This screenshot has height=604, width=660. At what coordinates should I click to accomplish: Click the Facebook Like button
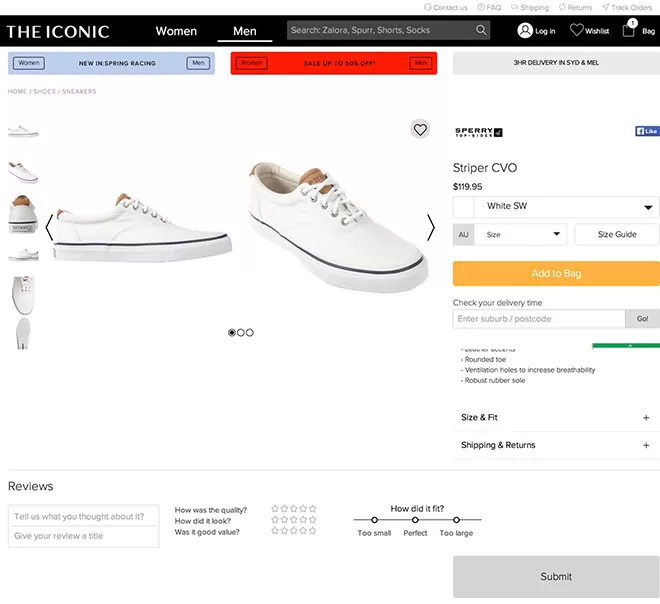647,131
